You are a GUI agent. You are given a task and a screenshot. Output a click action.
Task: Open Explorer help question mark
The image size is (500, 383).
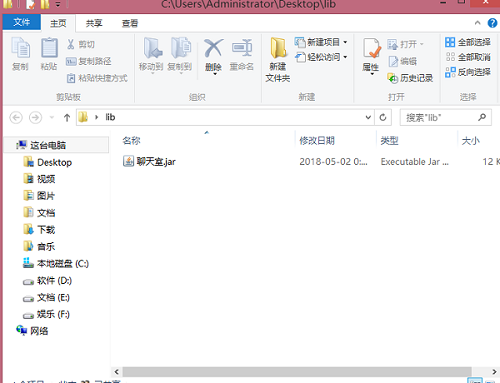point(492,23)
